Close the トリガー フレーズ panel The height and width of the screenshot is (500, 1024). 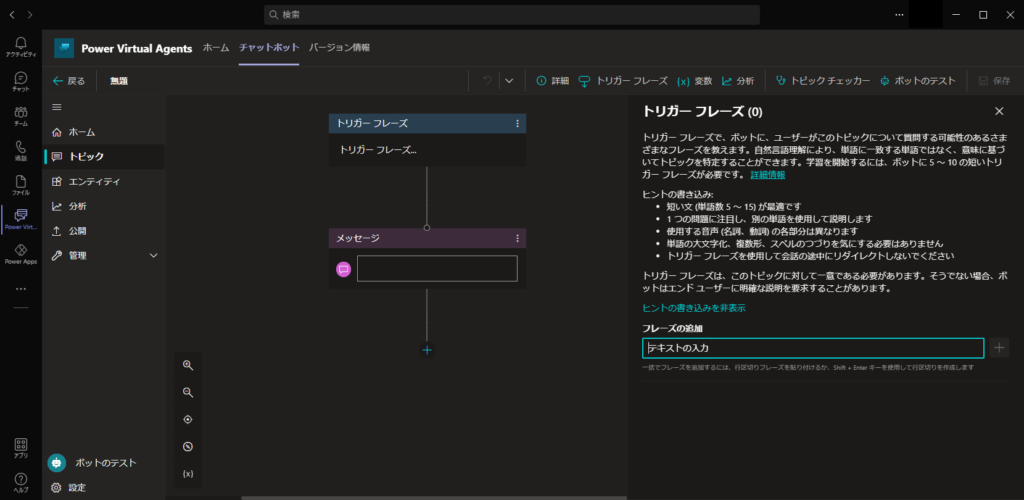(999, 111)
